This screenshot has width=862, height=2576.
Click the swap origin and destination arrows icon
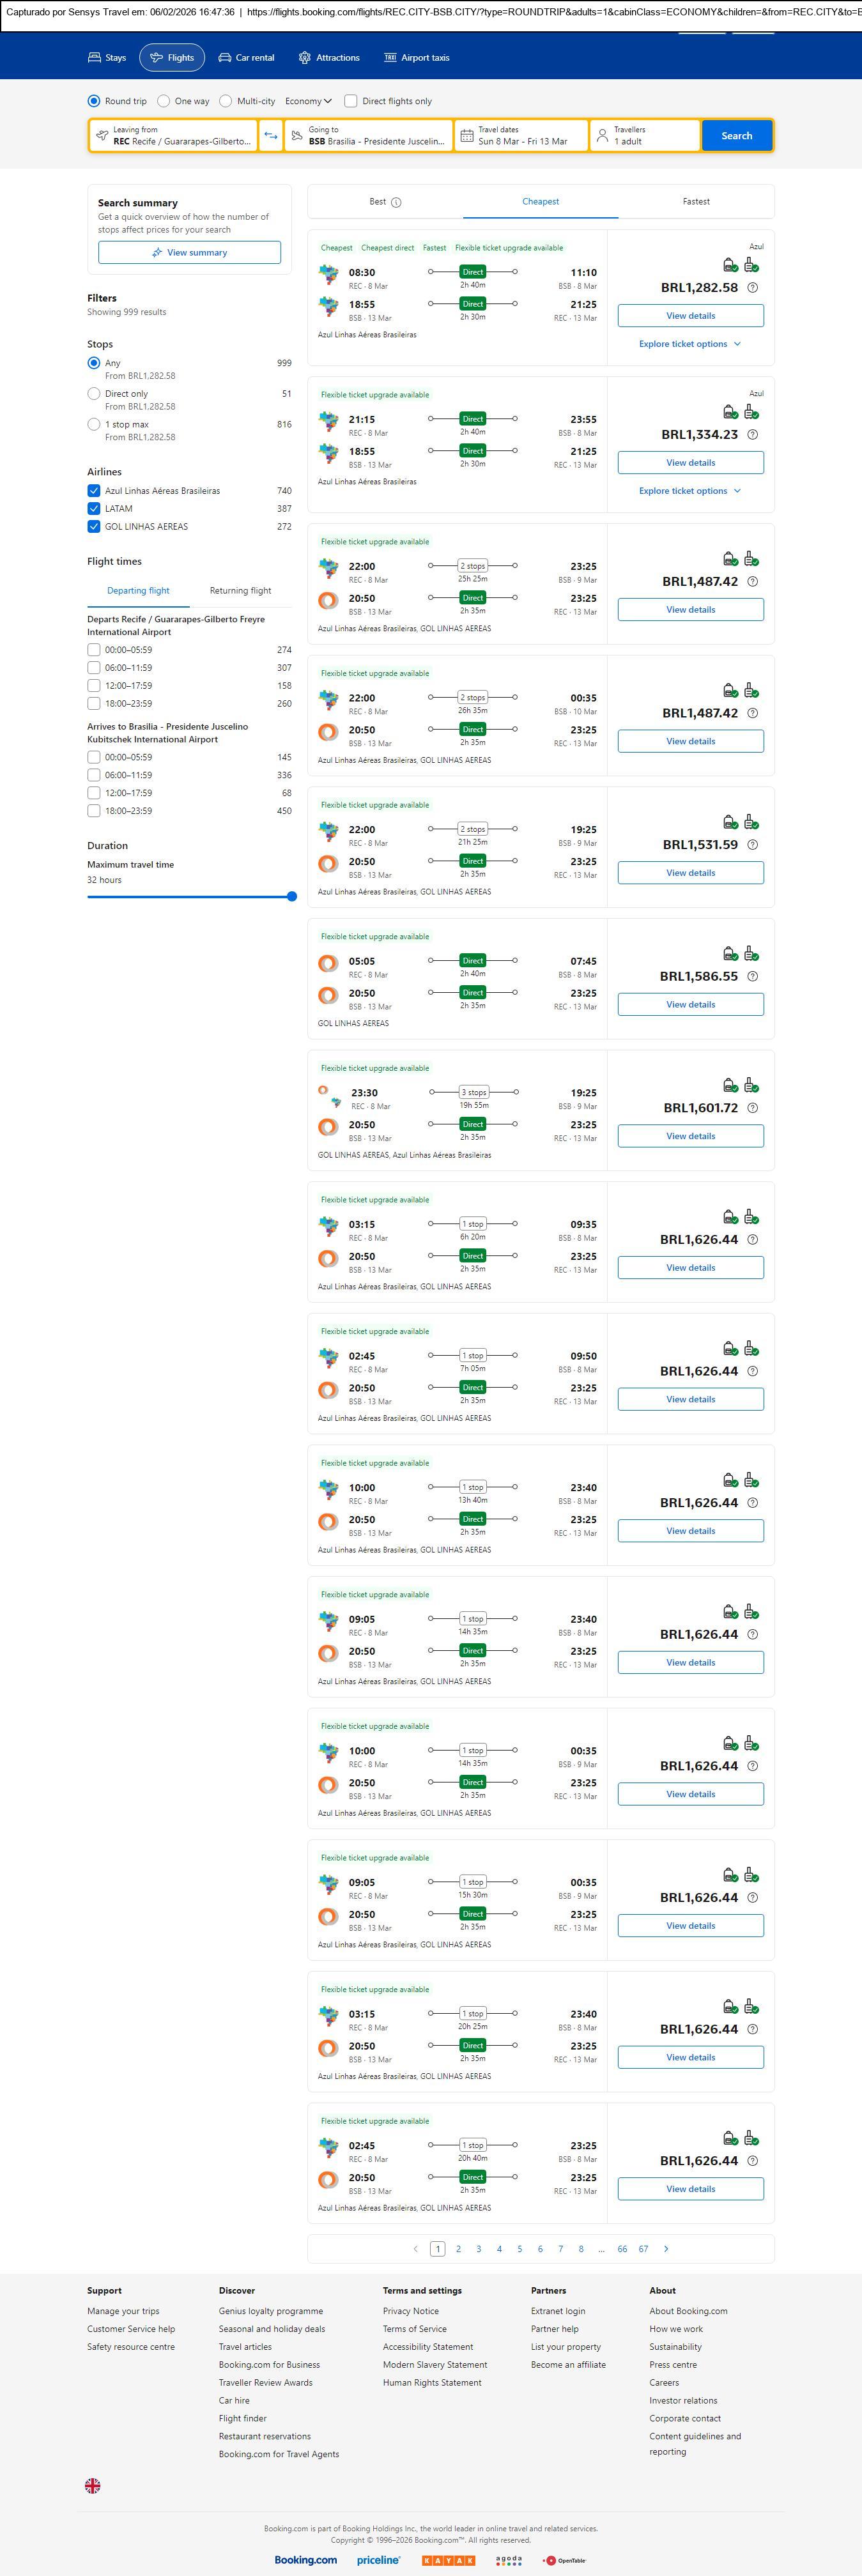coord(271,136)
